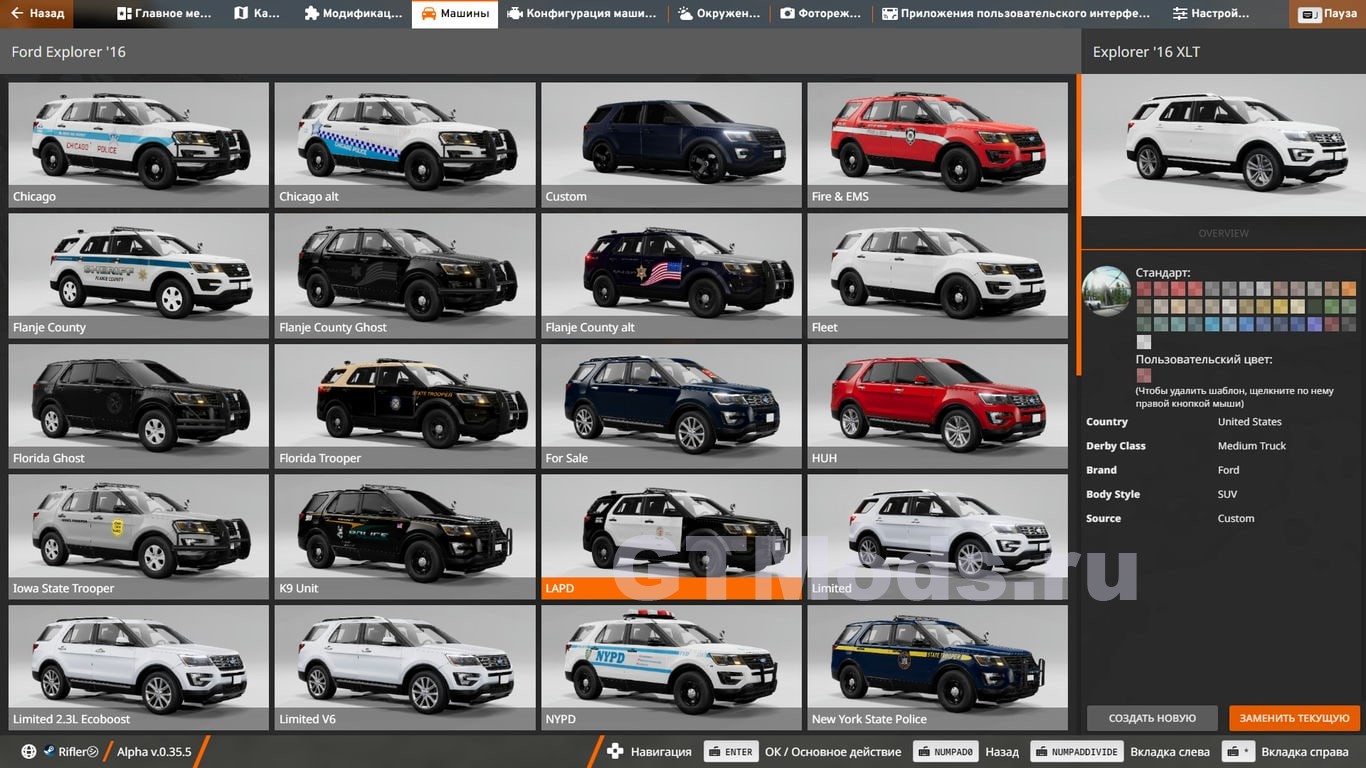Image resolution: width=1366 pixels, height=768 pixels.
Task: Choose the Flanje County Ghost configuration
Action: (x=405, y=275)
